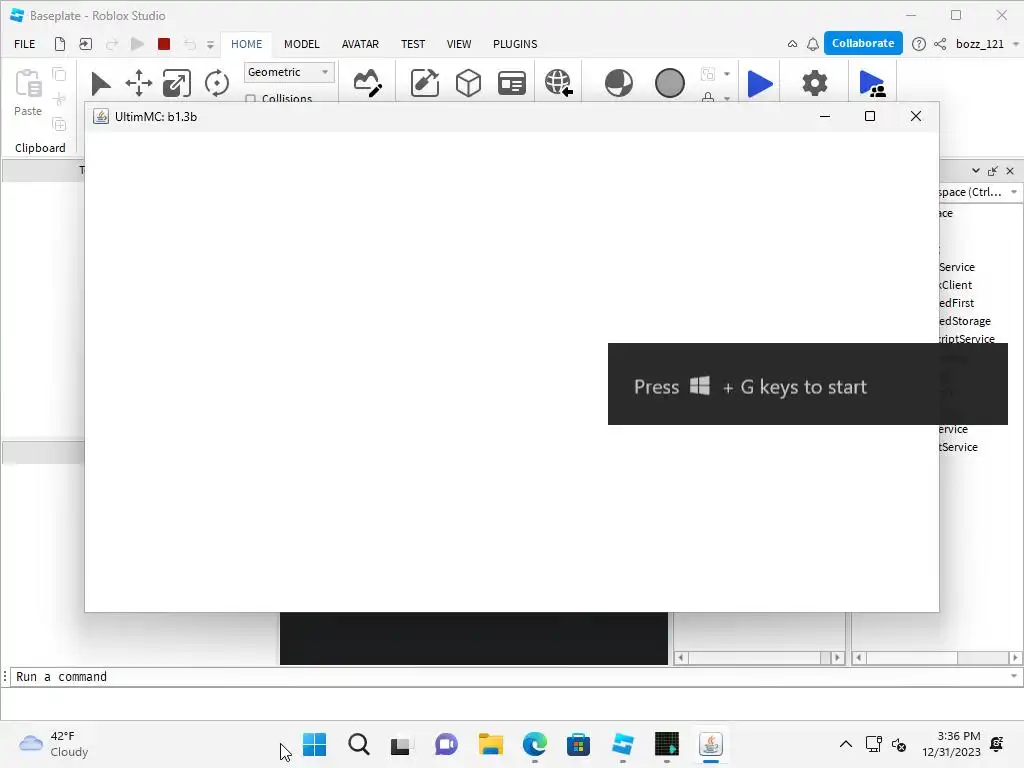Close the Explorer panel

coord(1010,171)
